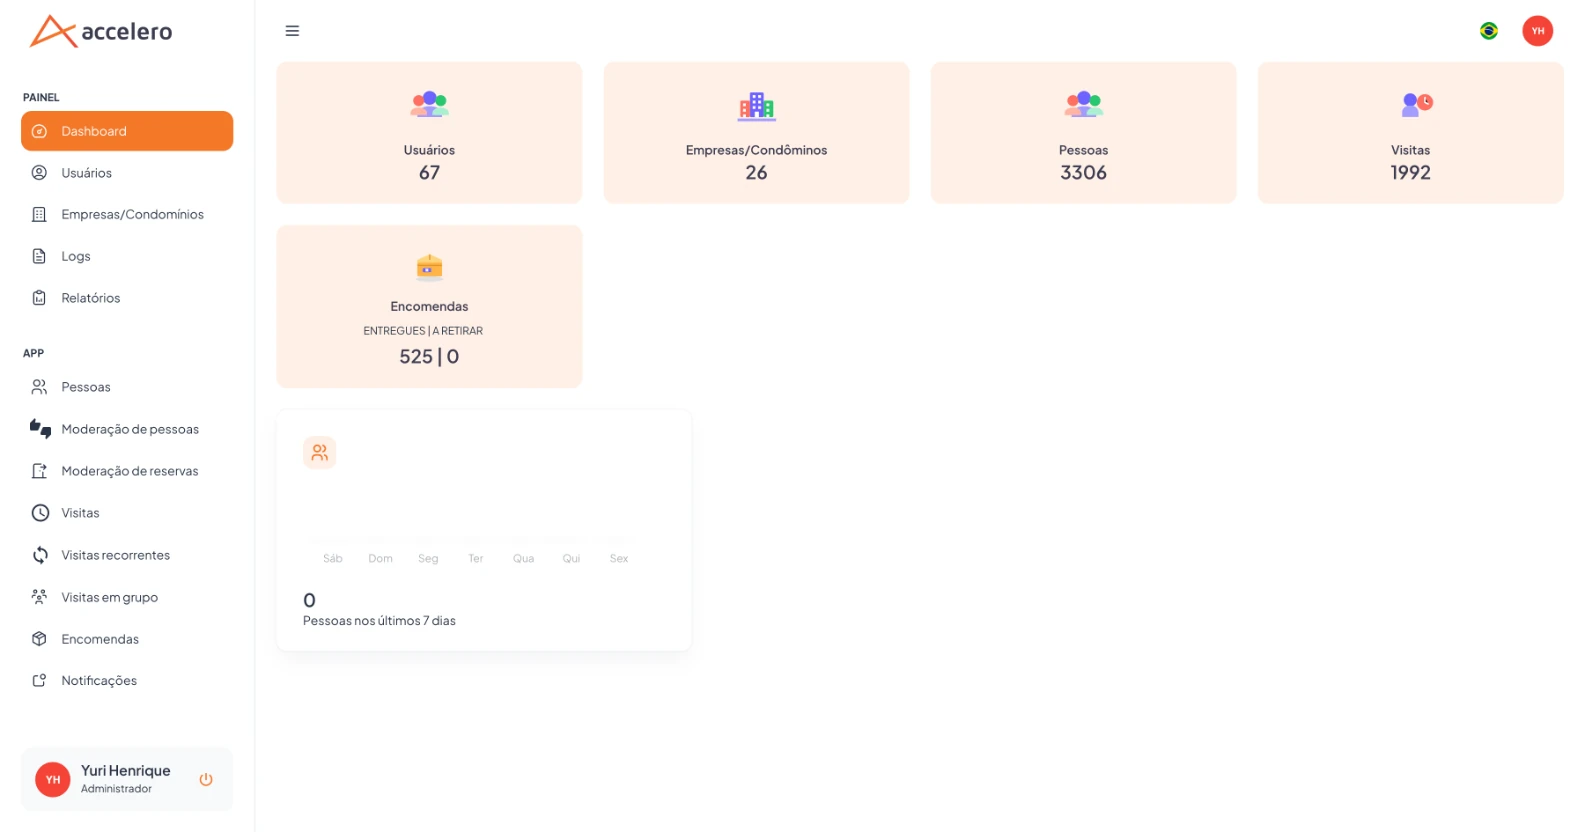Image resolution: width=1585 pixels, height=832 pixels.
Task: Click the colorful people icon on Usuários card
Action: pos(429,104)
